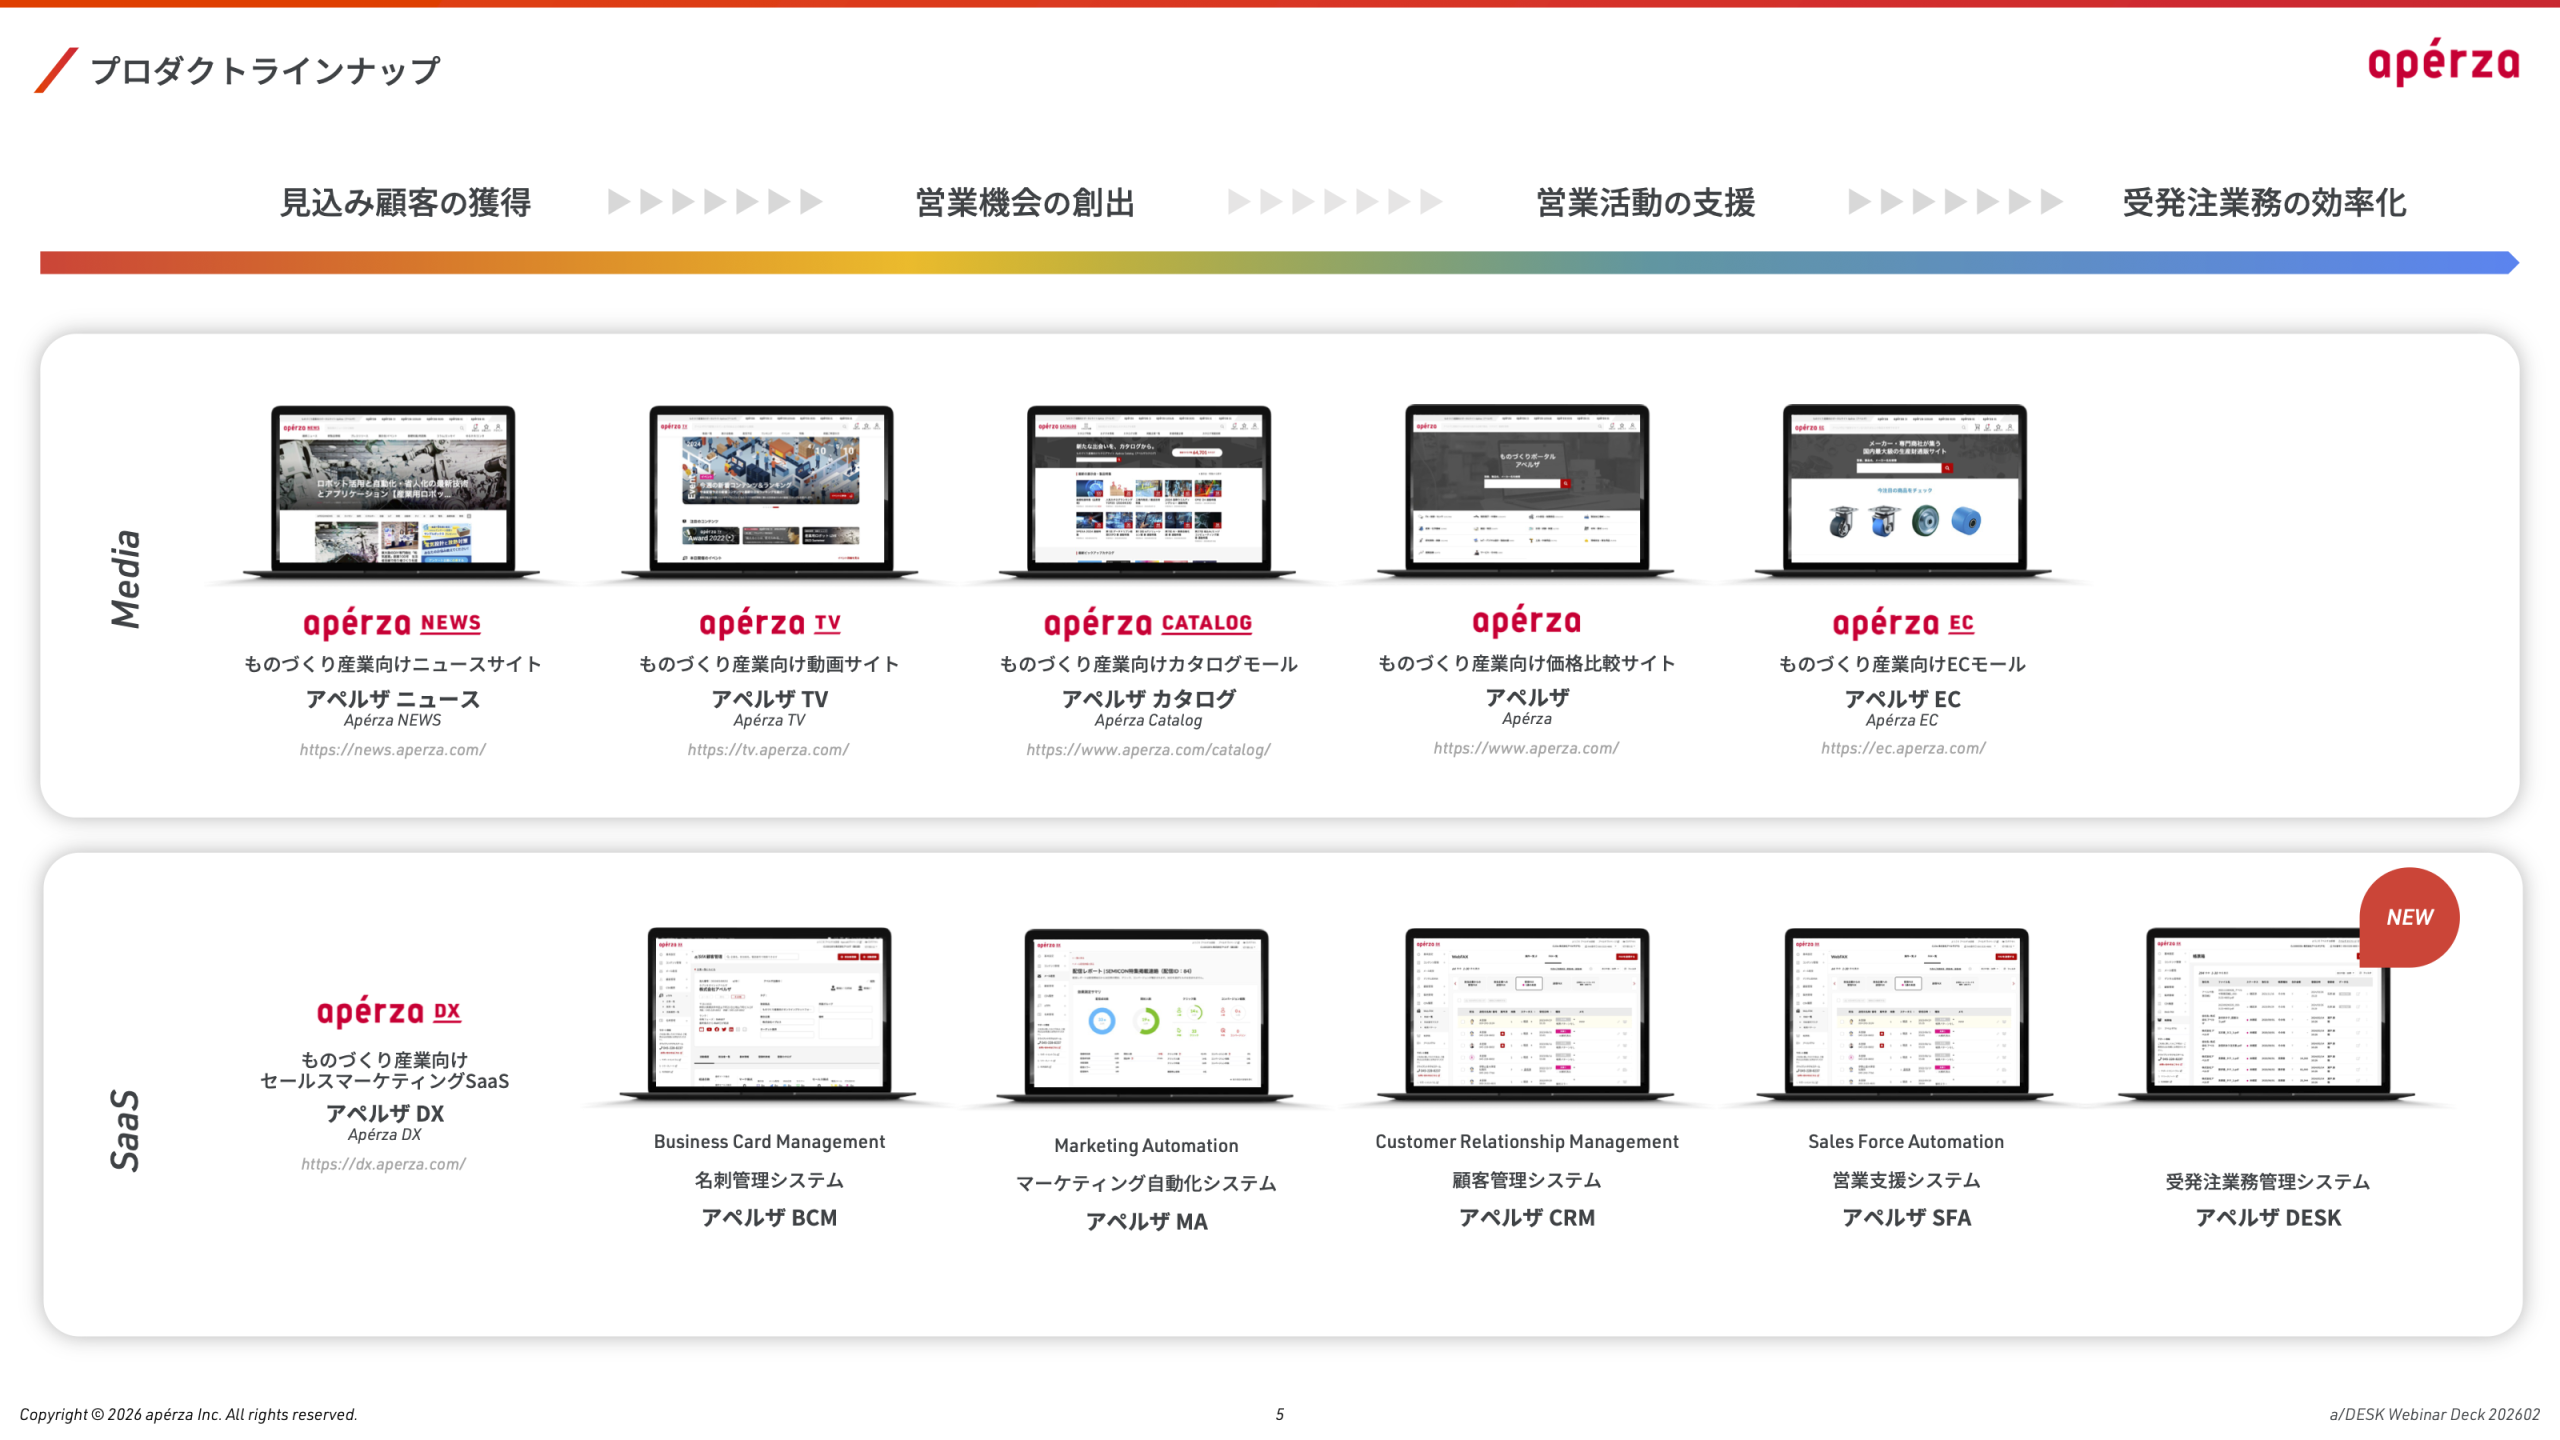This screenshot has height=1440, width=2560.
Task: Click the Business Card Management label
Action: 769,1142
